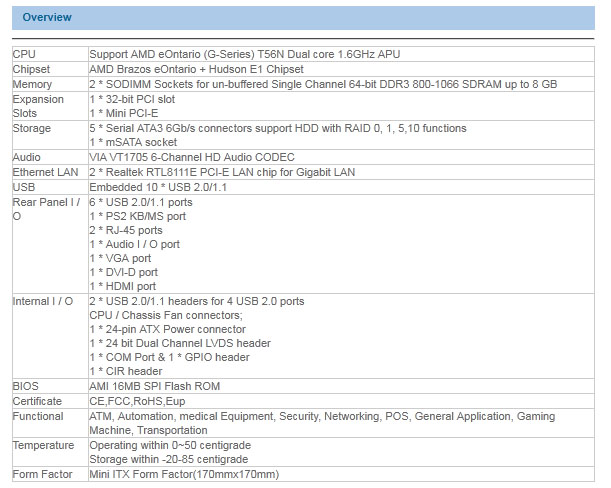Select the Mini ITX Form Factor value
Image resolution: width=611 pixels, height=488 pixels.
point(184,474)
